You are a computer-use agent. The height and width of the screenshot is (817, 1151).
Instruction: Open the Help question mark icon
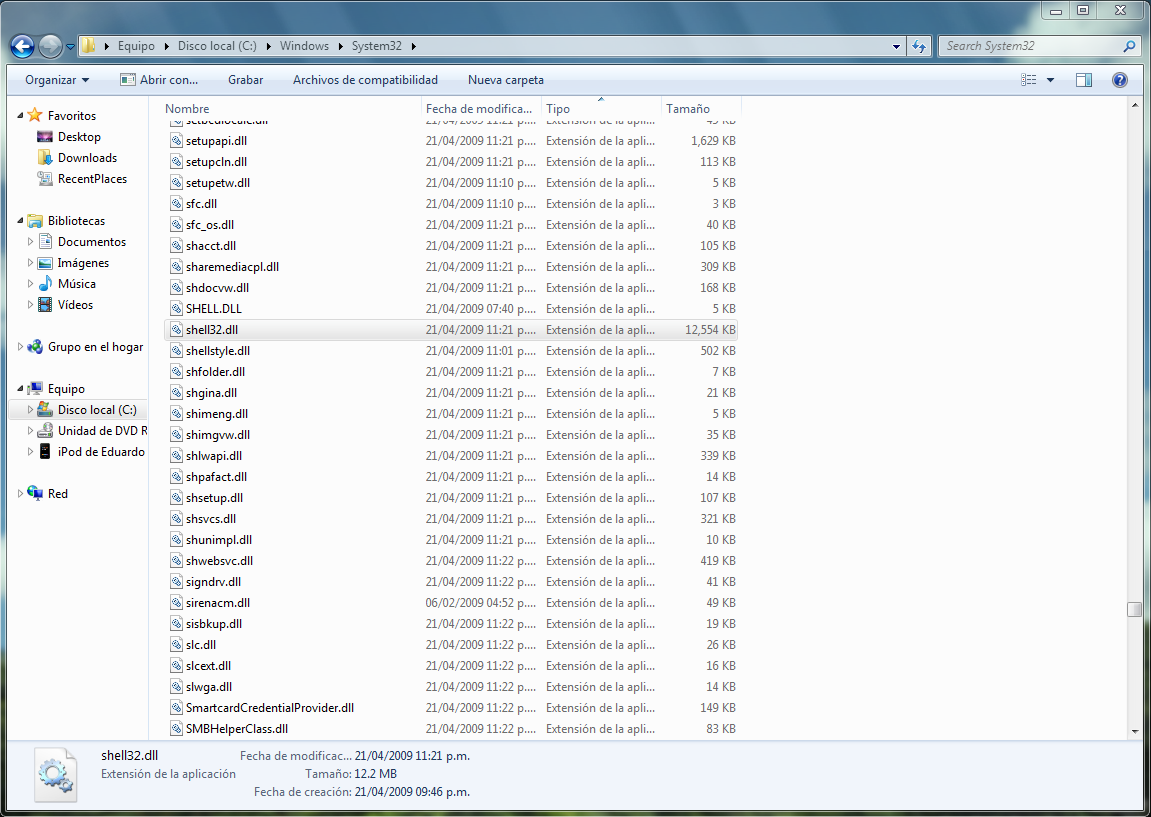click(1119, 80)
